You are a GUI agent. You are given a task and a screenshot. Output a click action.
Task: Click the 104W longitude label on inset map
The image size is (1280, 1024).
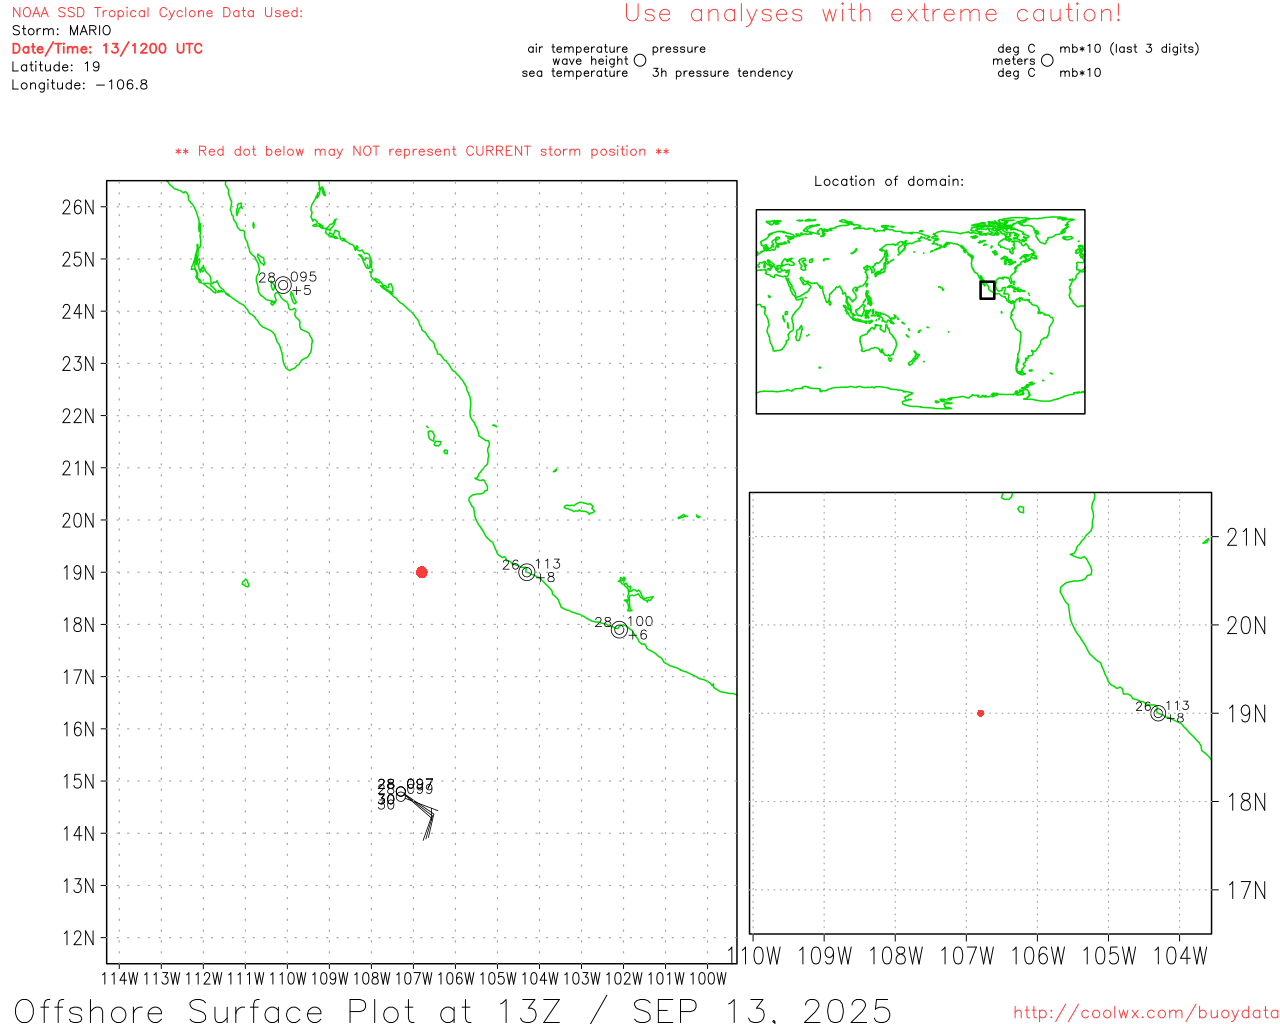(x=1180, y=956)
